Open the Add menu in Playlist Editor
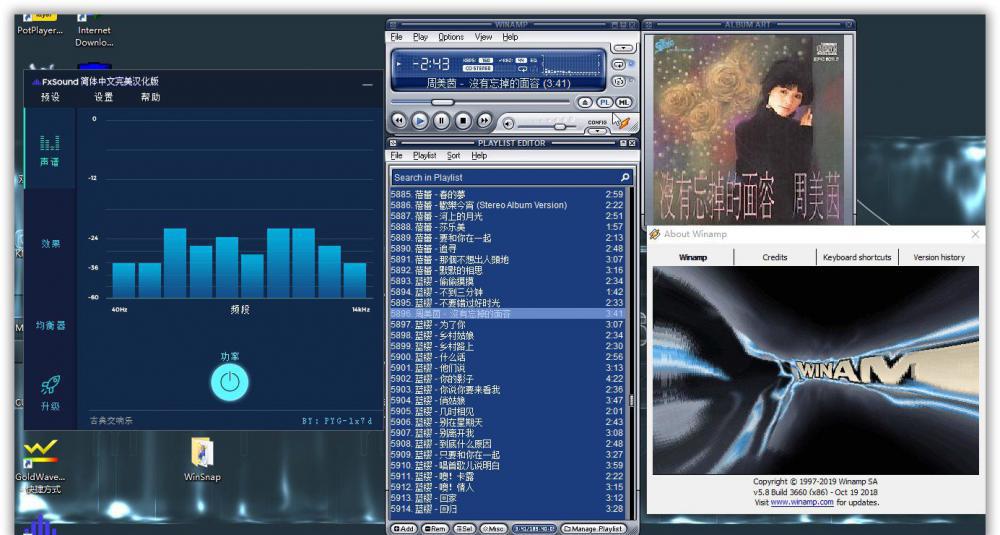Screen dimensions: 1000x535 (403, 529)
